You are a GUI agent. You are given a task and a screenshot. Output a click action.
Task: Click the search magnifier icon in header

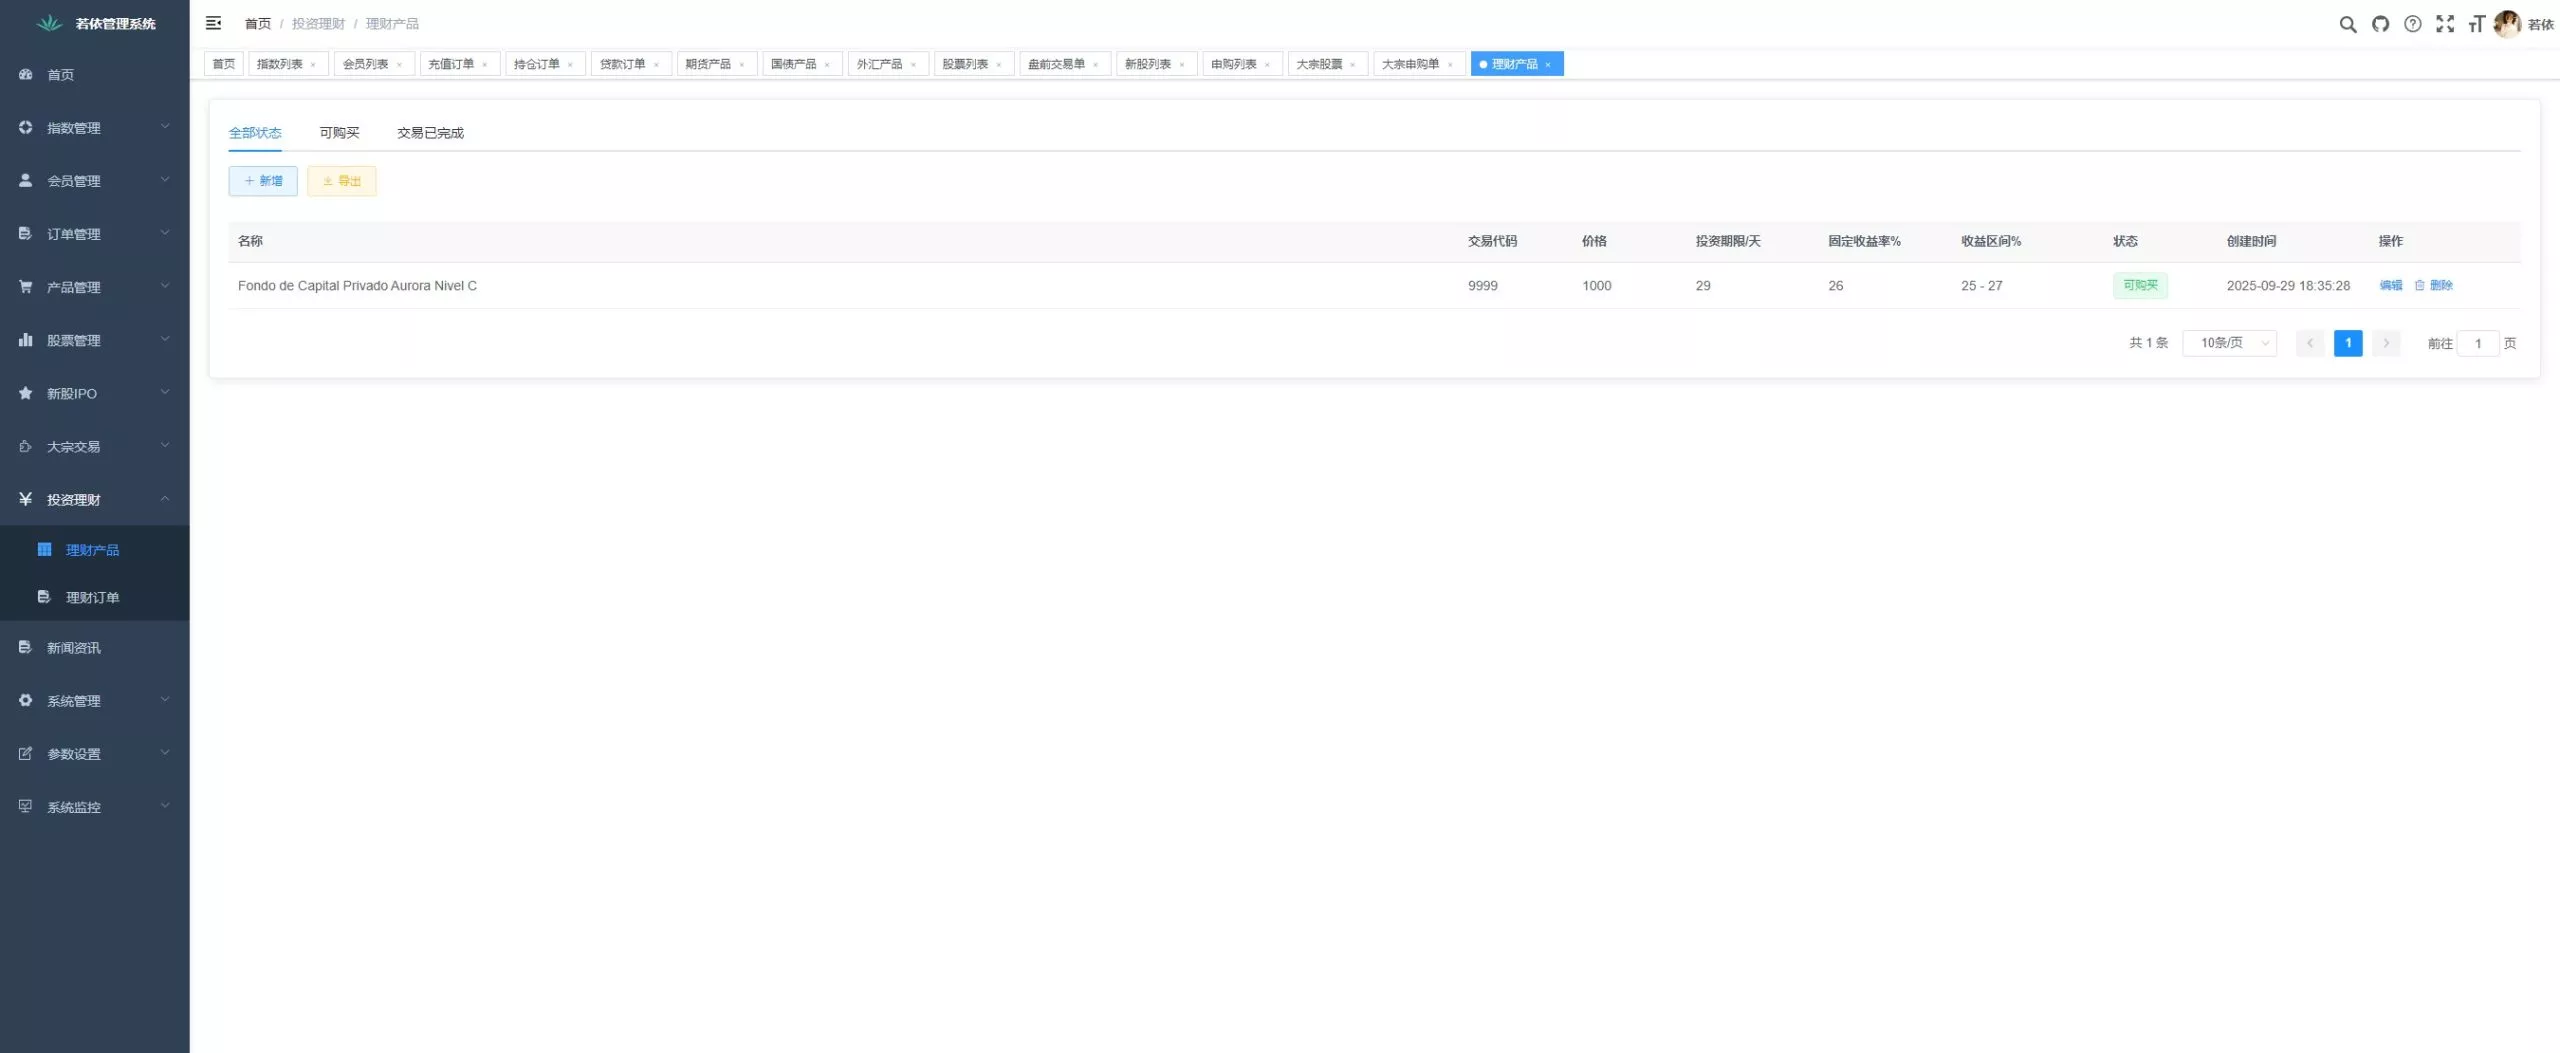pyautogui.click(x=2347, y=24)
